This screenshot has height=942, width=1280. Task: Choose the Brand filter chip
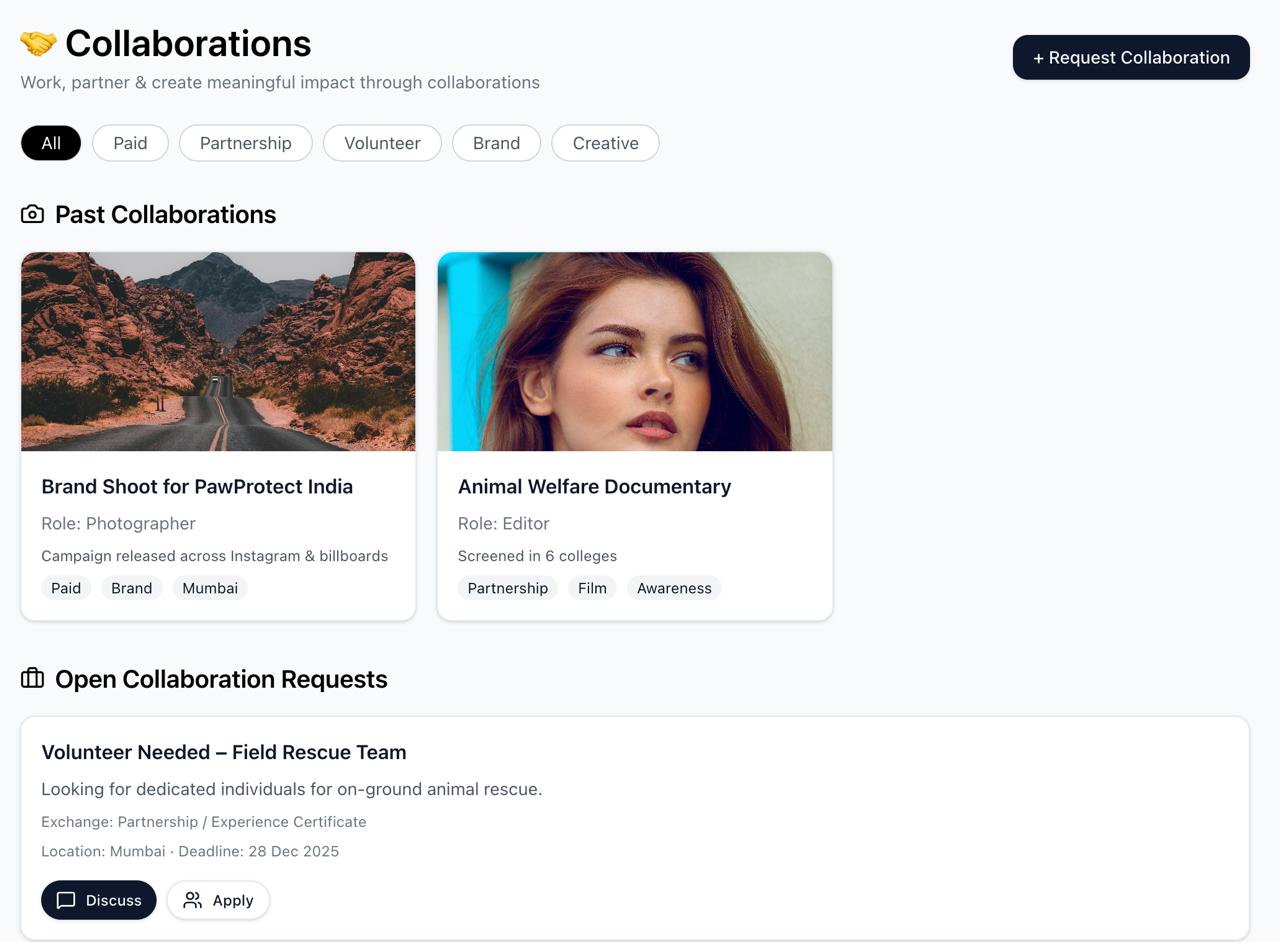coord(496,143)
